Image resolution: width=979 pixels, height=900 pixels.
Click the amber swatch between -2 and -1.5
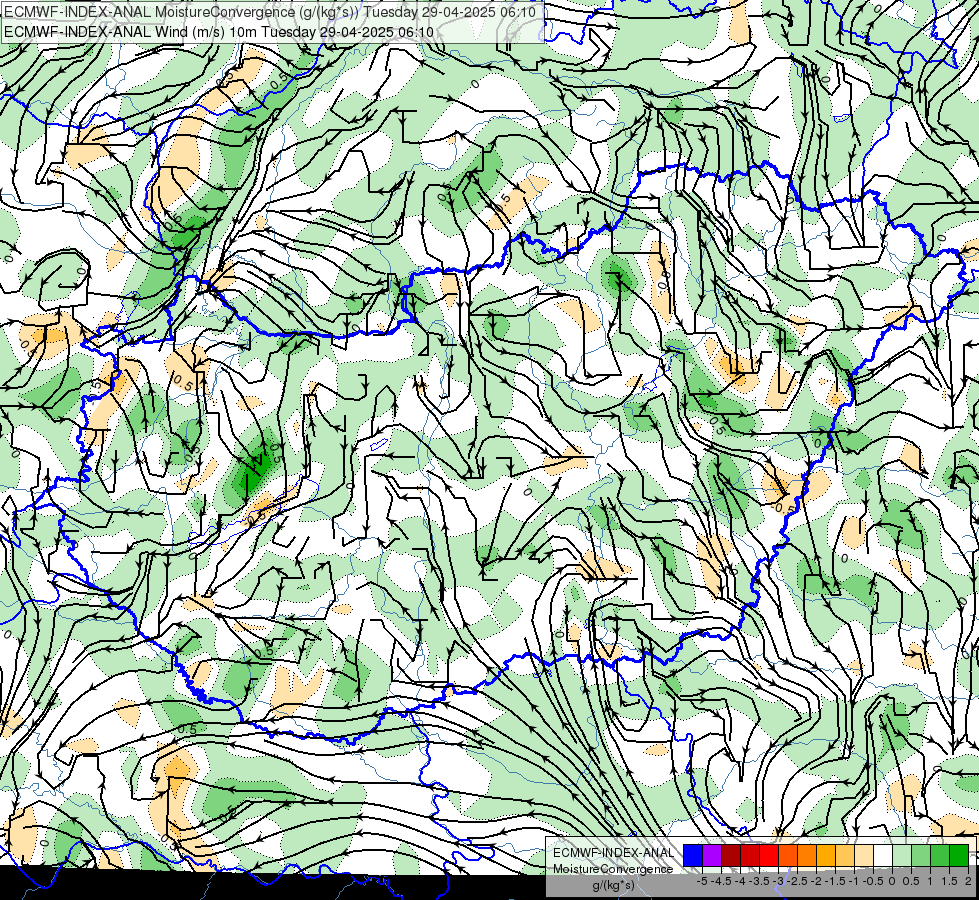click(826, 856)
